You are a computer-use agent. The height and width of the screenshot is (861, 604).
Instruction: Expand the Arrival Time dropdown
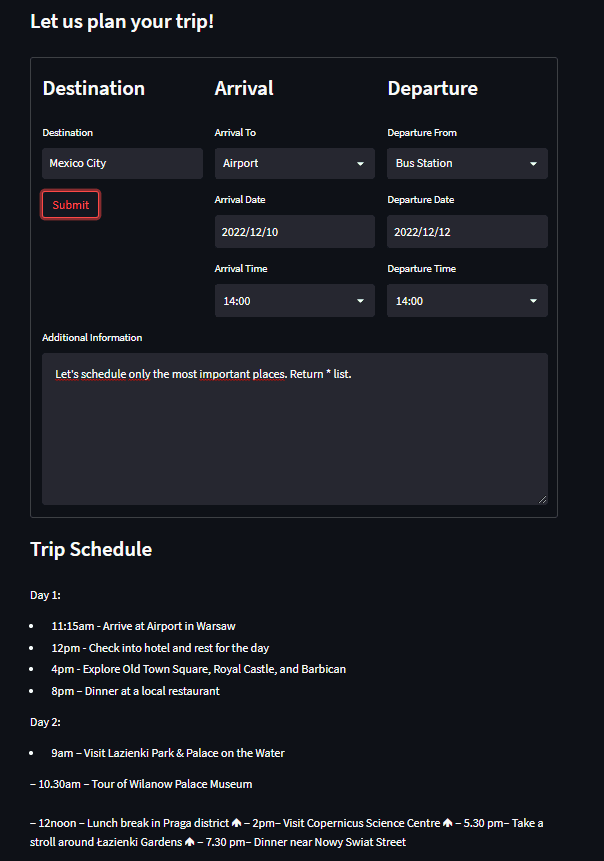coord(295,300)
